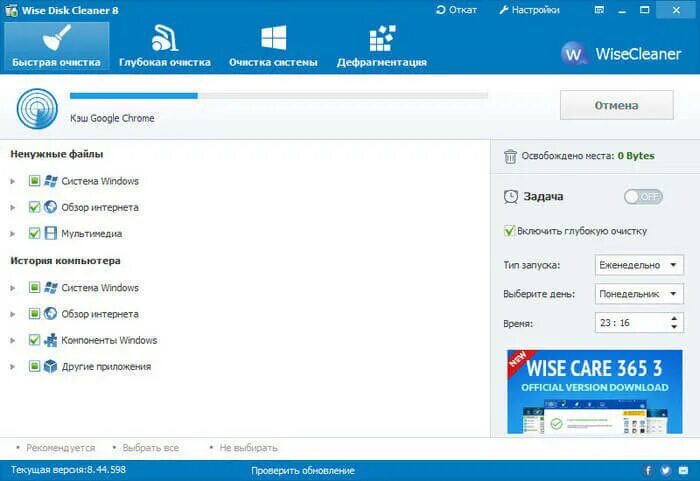Open the Выберите день dropdown

pyautogui.click(x=639, y=294)
